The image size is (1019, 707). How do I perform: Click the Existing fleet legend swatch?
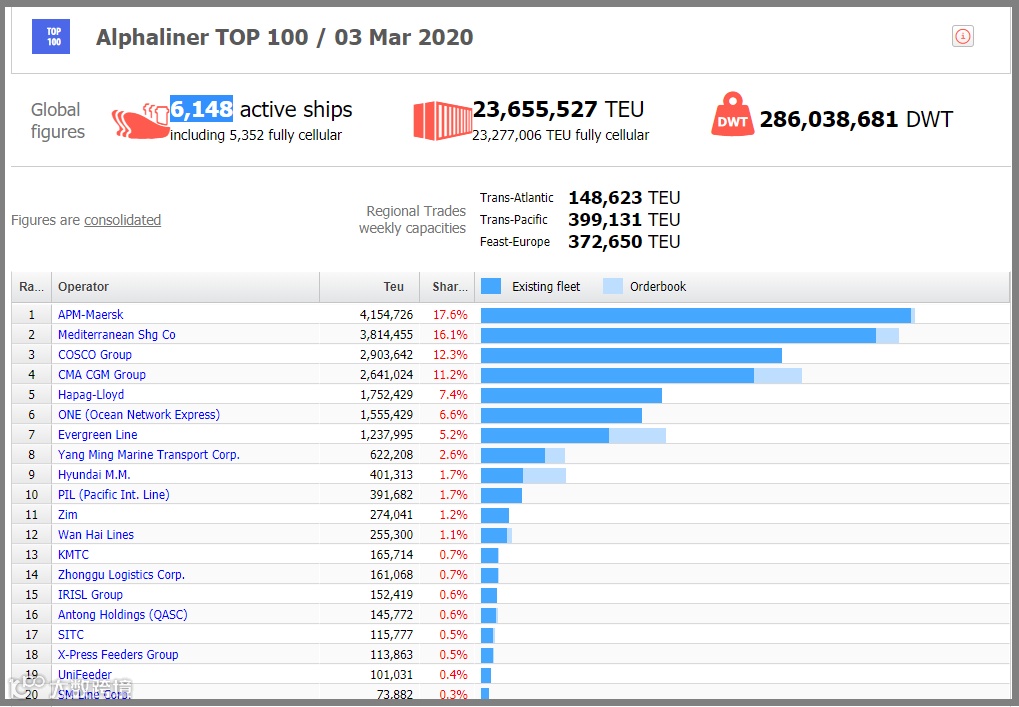491,287
